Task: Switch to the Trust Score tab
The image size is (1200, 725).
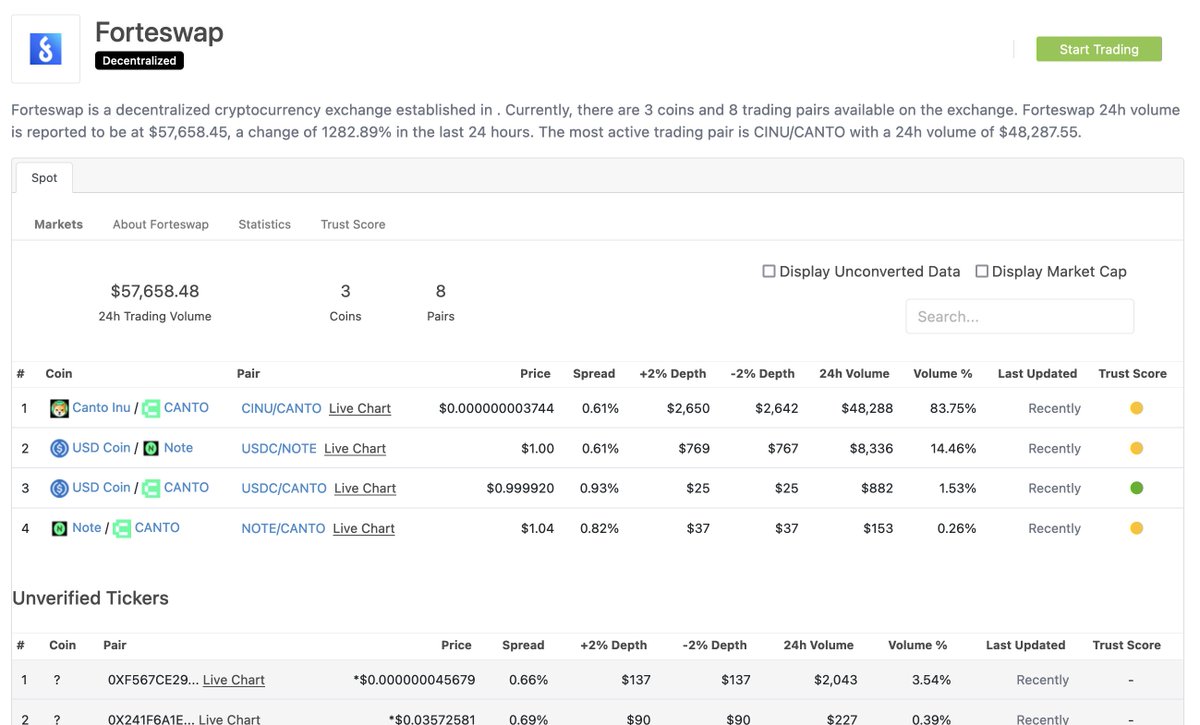Action: (x=353, y=224)
